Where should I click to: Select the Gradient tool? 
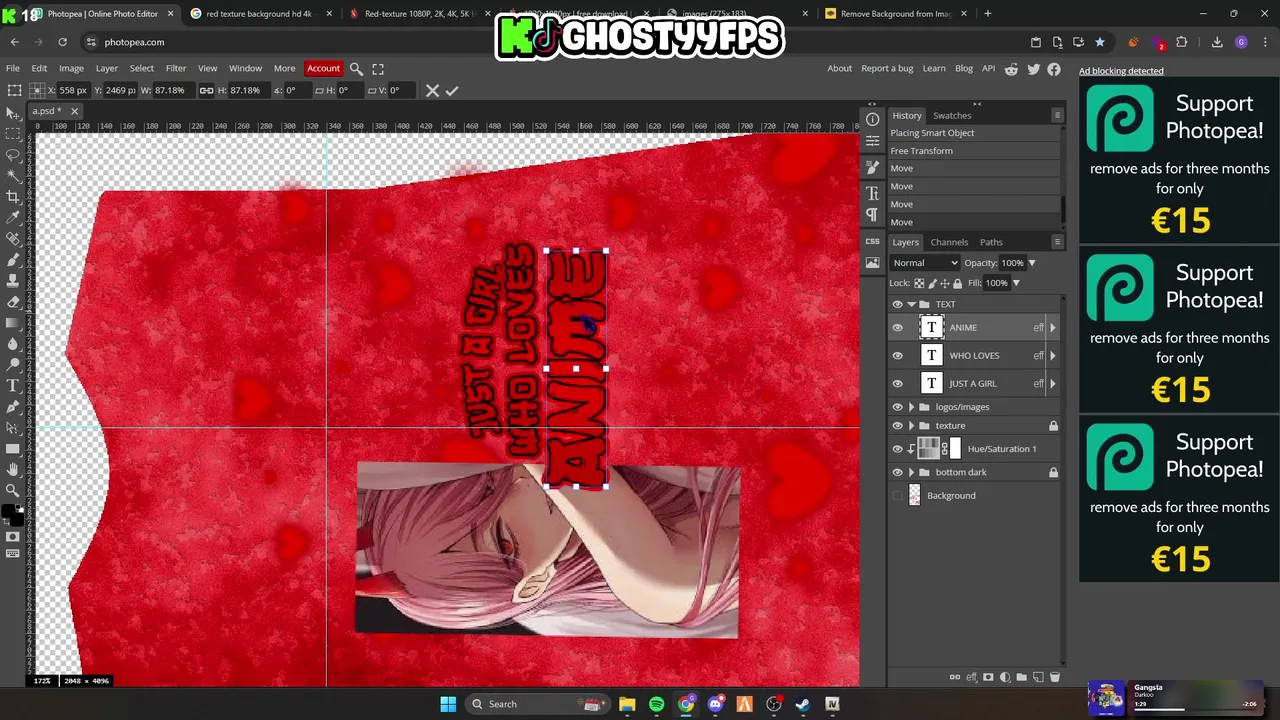coord(13,323)
